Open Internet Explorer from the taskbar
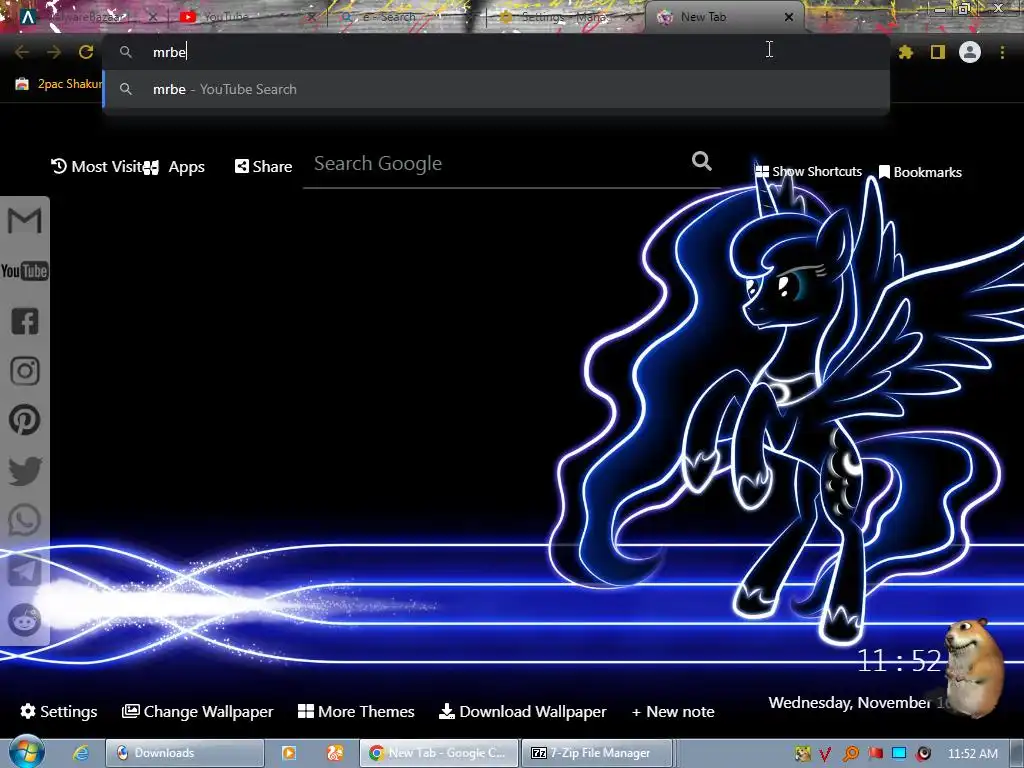This screenshot has width=1024, height=768. (81, 753)
